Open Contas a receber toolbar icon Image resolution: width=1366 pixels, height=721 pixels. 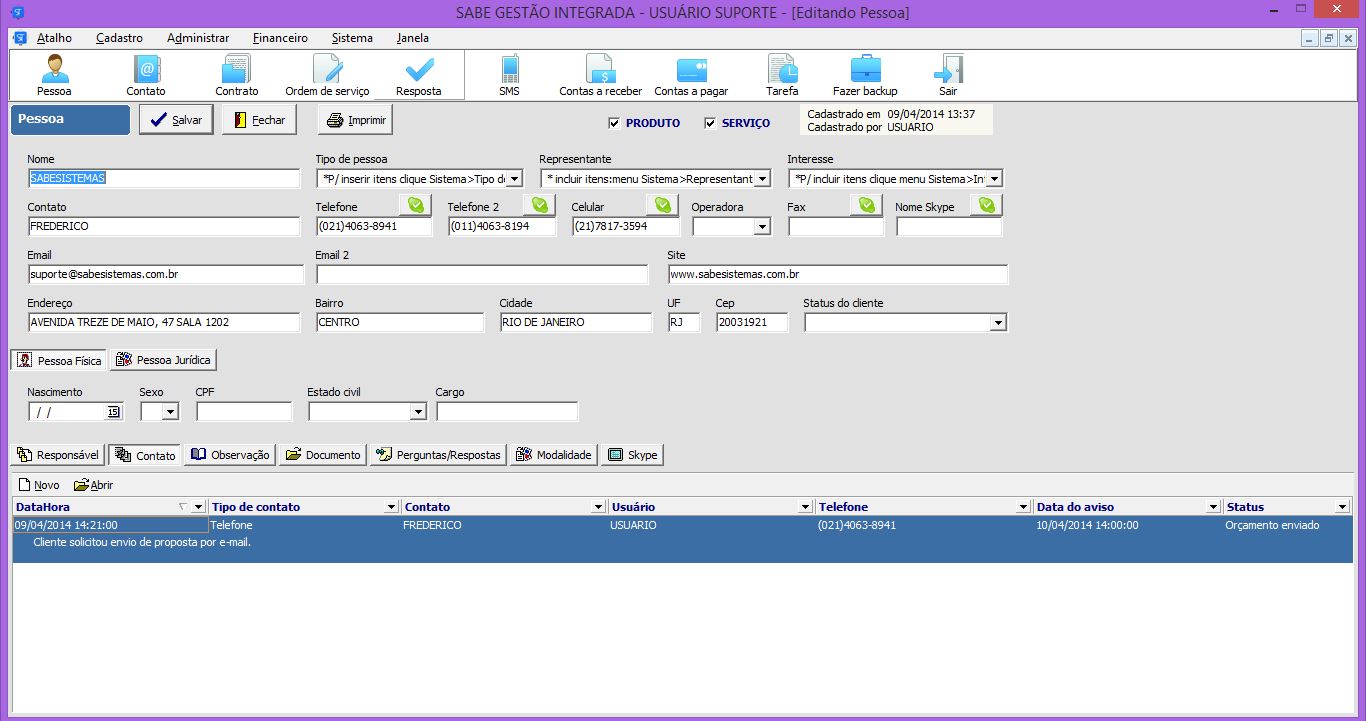click(x=600, y=76)
